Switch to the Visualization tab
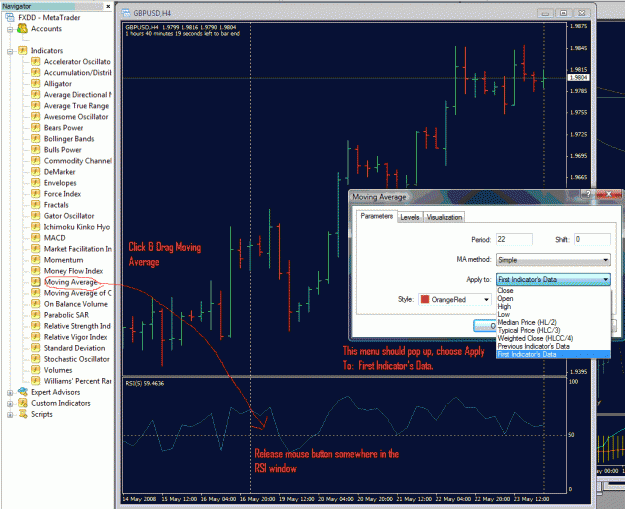 (x=444, y=217)
